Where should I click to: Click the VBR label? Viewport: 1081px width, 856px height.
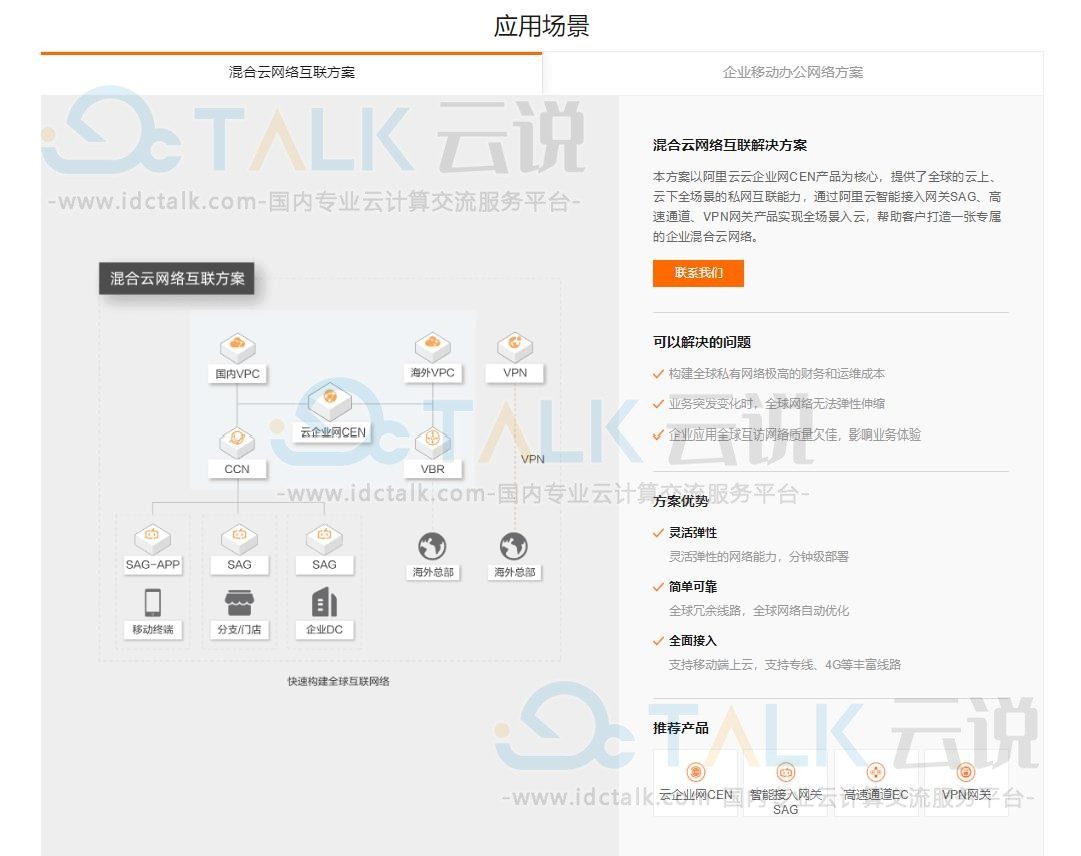pyautogui.click(x=433, y=469)
